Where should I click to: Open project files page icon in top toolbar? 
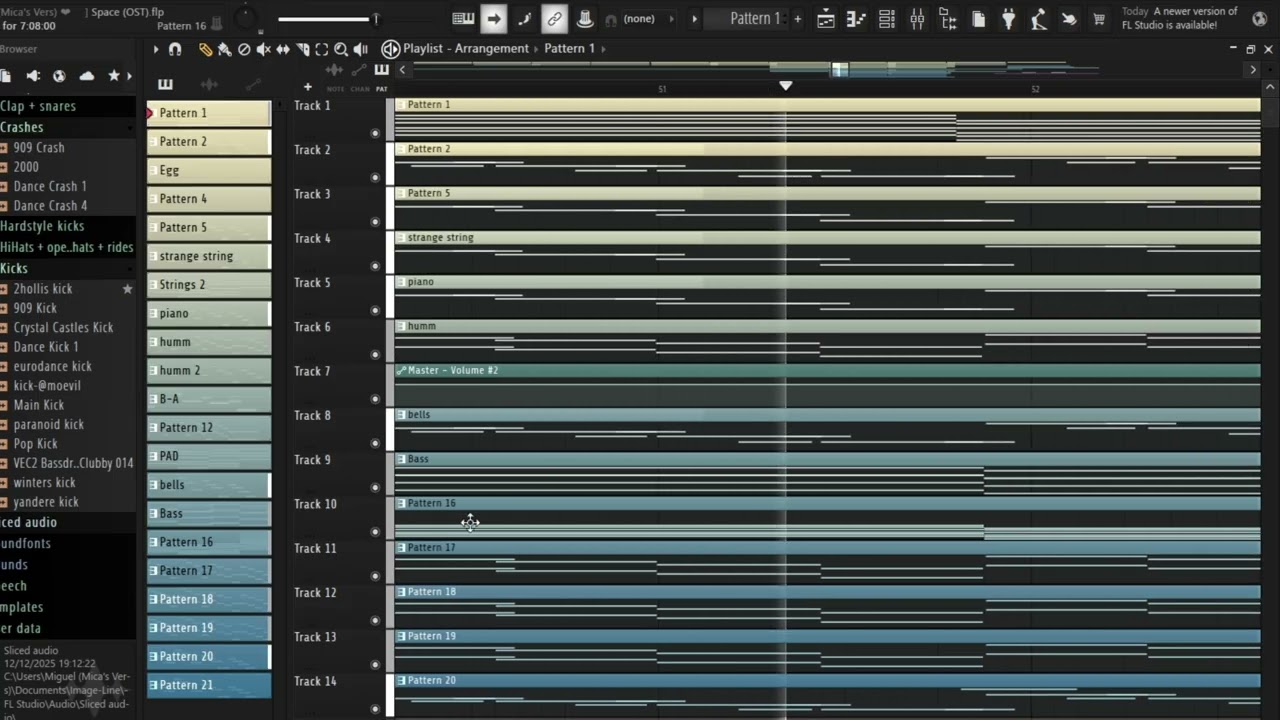978,18
